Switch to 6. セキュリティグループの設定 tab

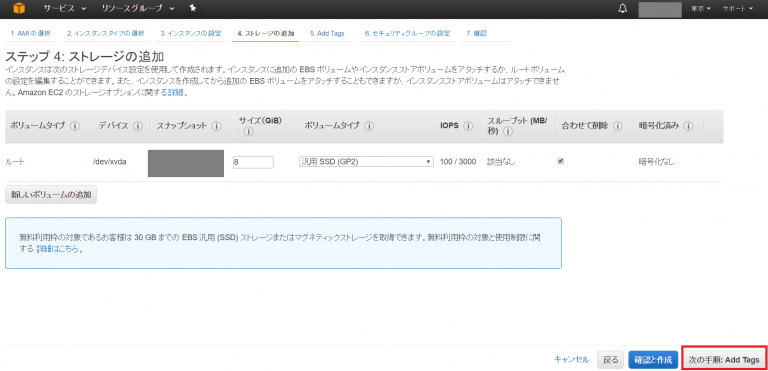407,34
